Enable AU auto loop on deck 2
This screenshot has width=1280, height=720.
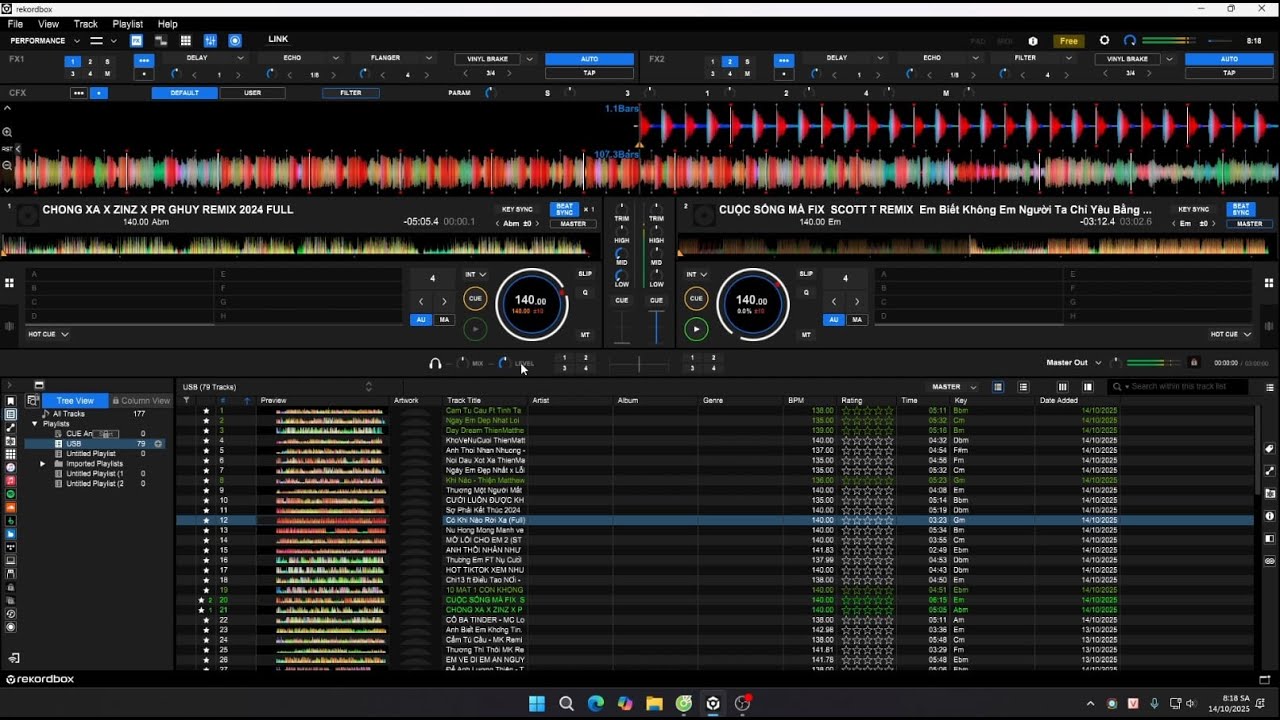(x=833, y=320)
